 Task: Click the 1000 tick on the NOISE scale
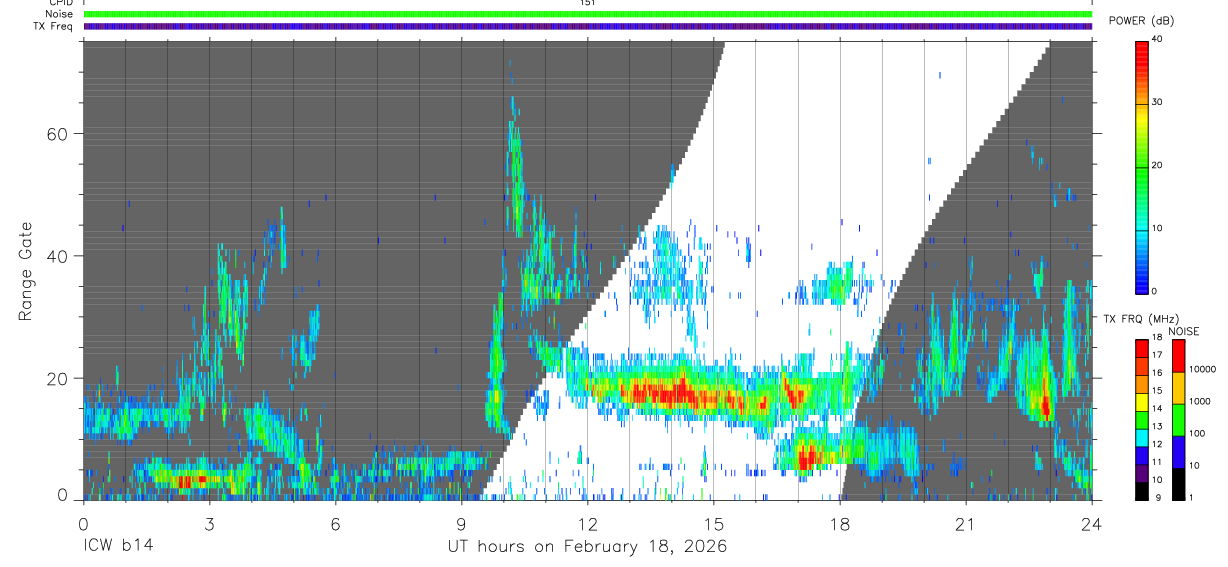[1200, 402]
